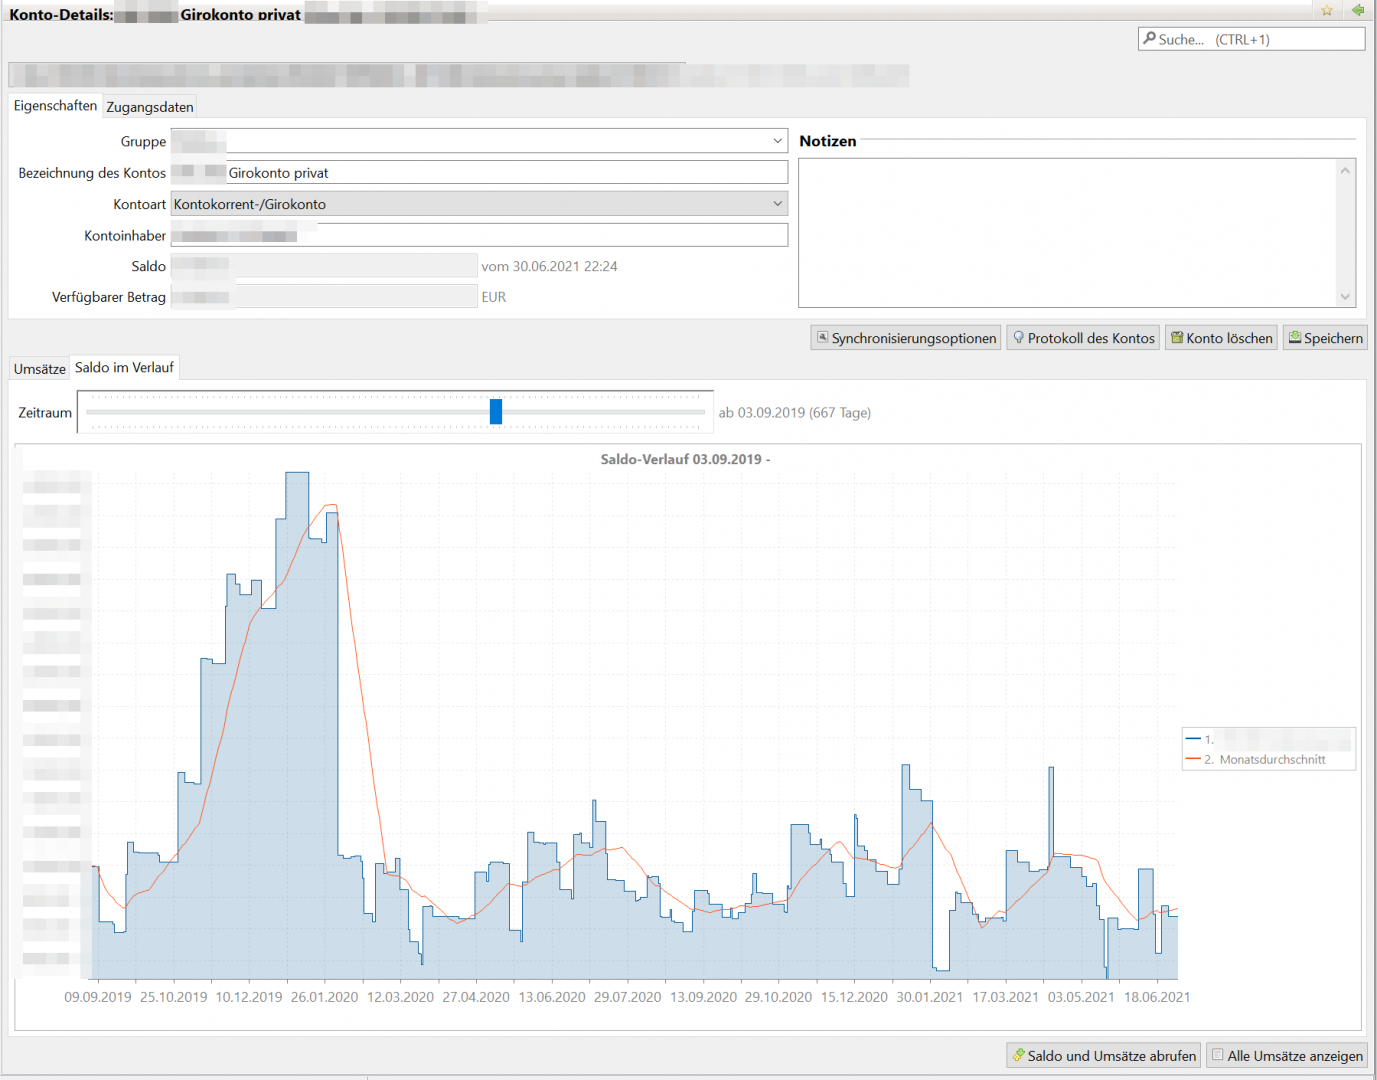This screenshot has height=1080, width=1377.
Task: Click the Saldo und Umsätze abrufen icon
Action: (x=1018, y=1055)
